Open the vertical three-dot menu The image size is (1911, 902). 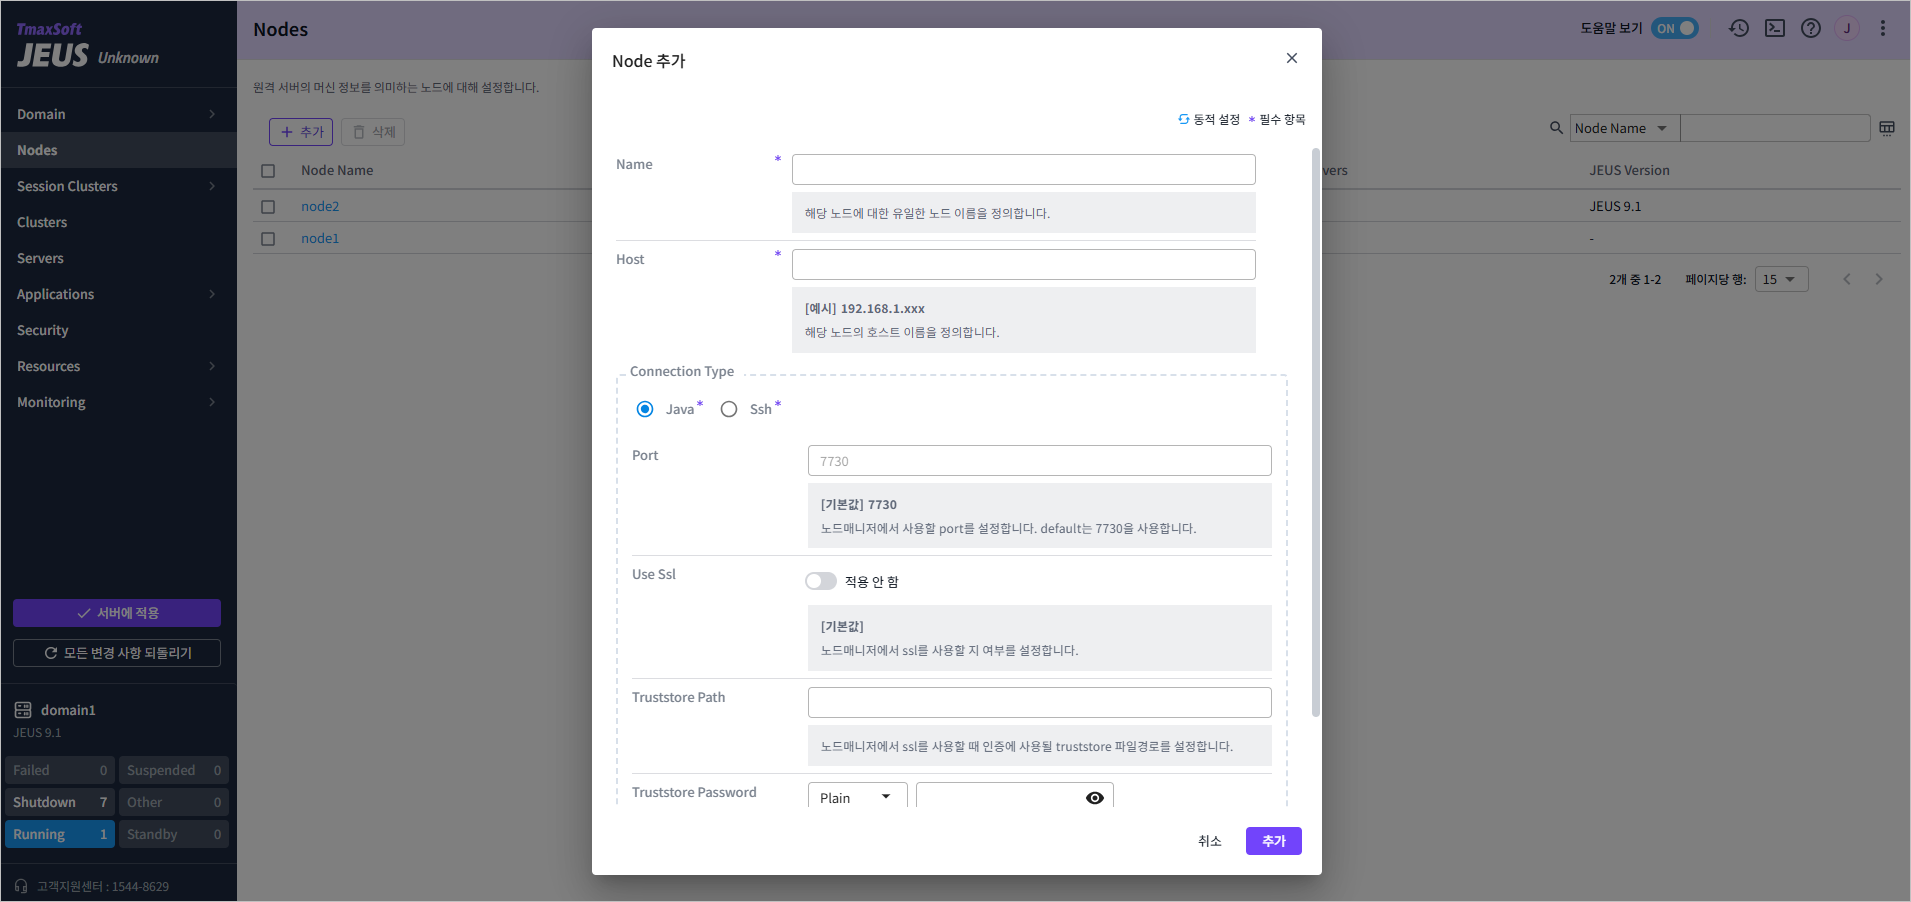[x=1883, y=28]
